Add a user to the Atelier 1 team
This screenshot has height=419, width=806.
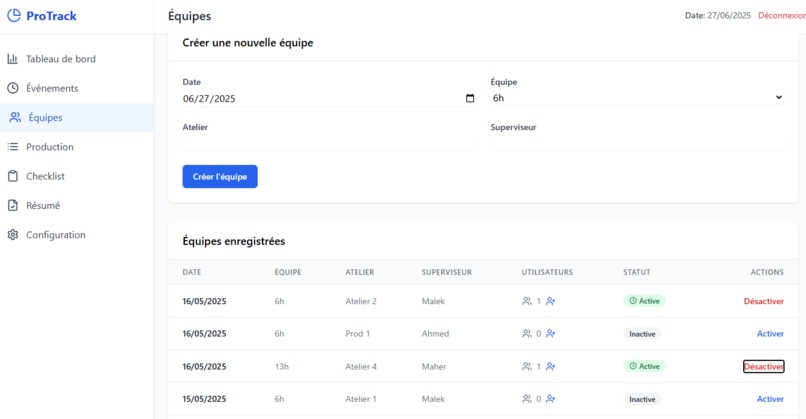551,398
